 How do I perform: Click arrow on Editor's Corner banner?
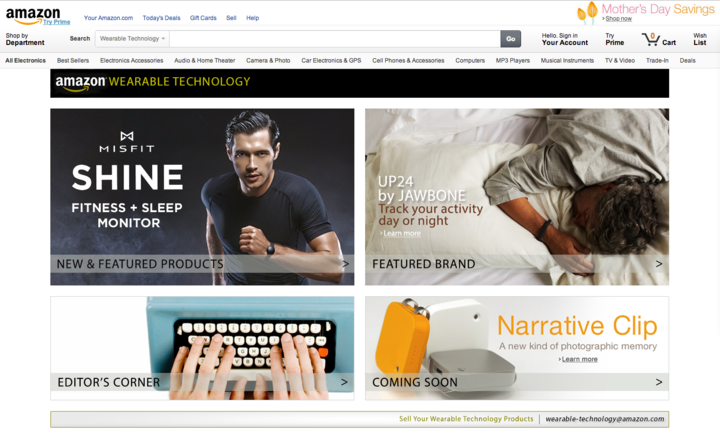coord(345,382)
